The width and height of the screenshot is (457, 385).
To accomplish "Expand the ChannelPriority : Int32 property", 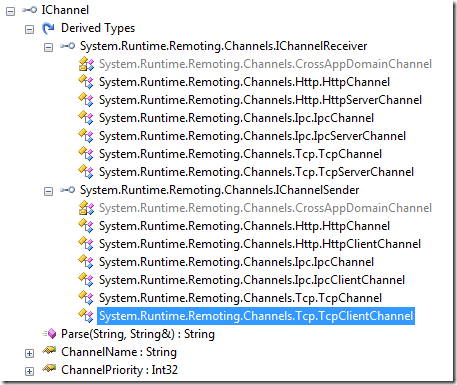I will (29, 371).
